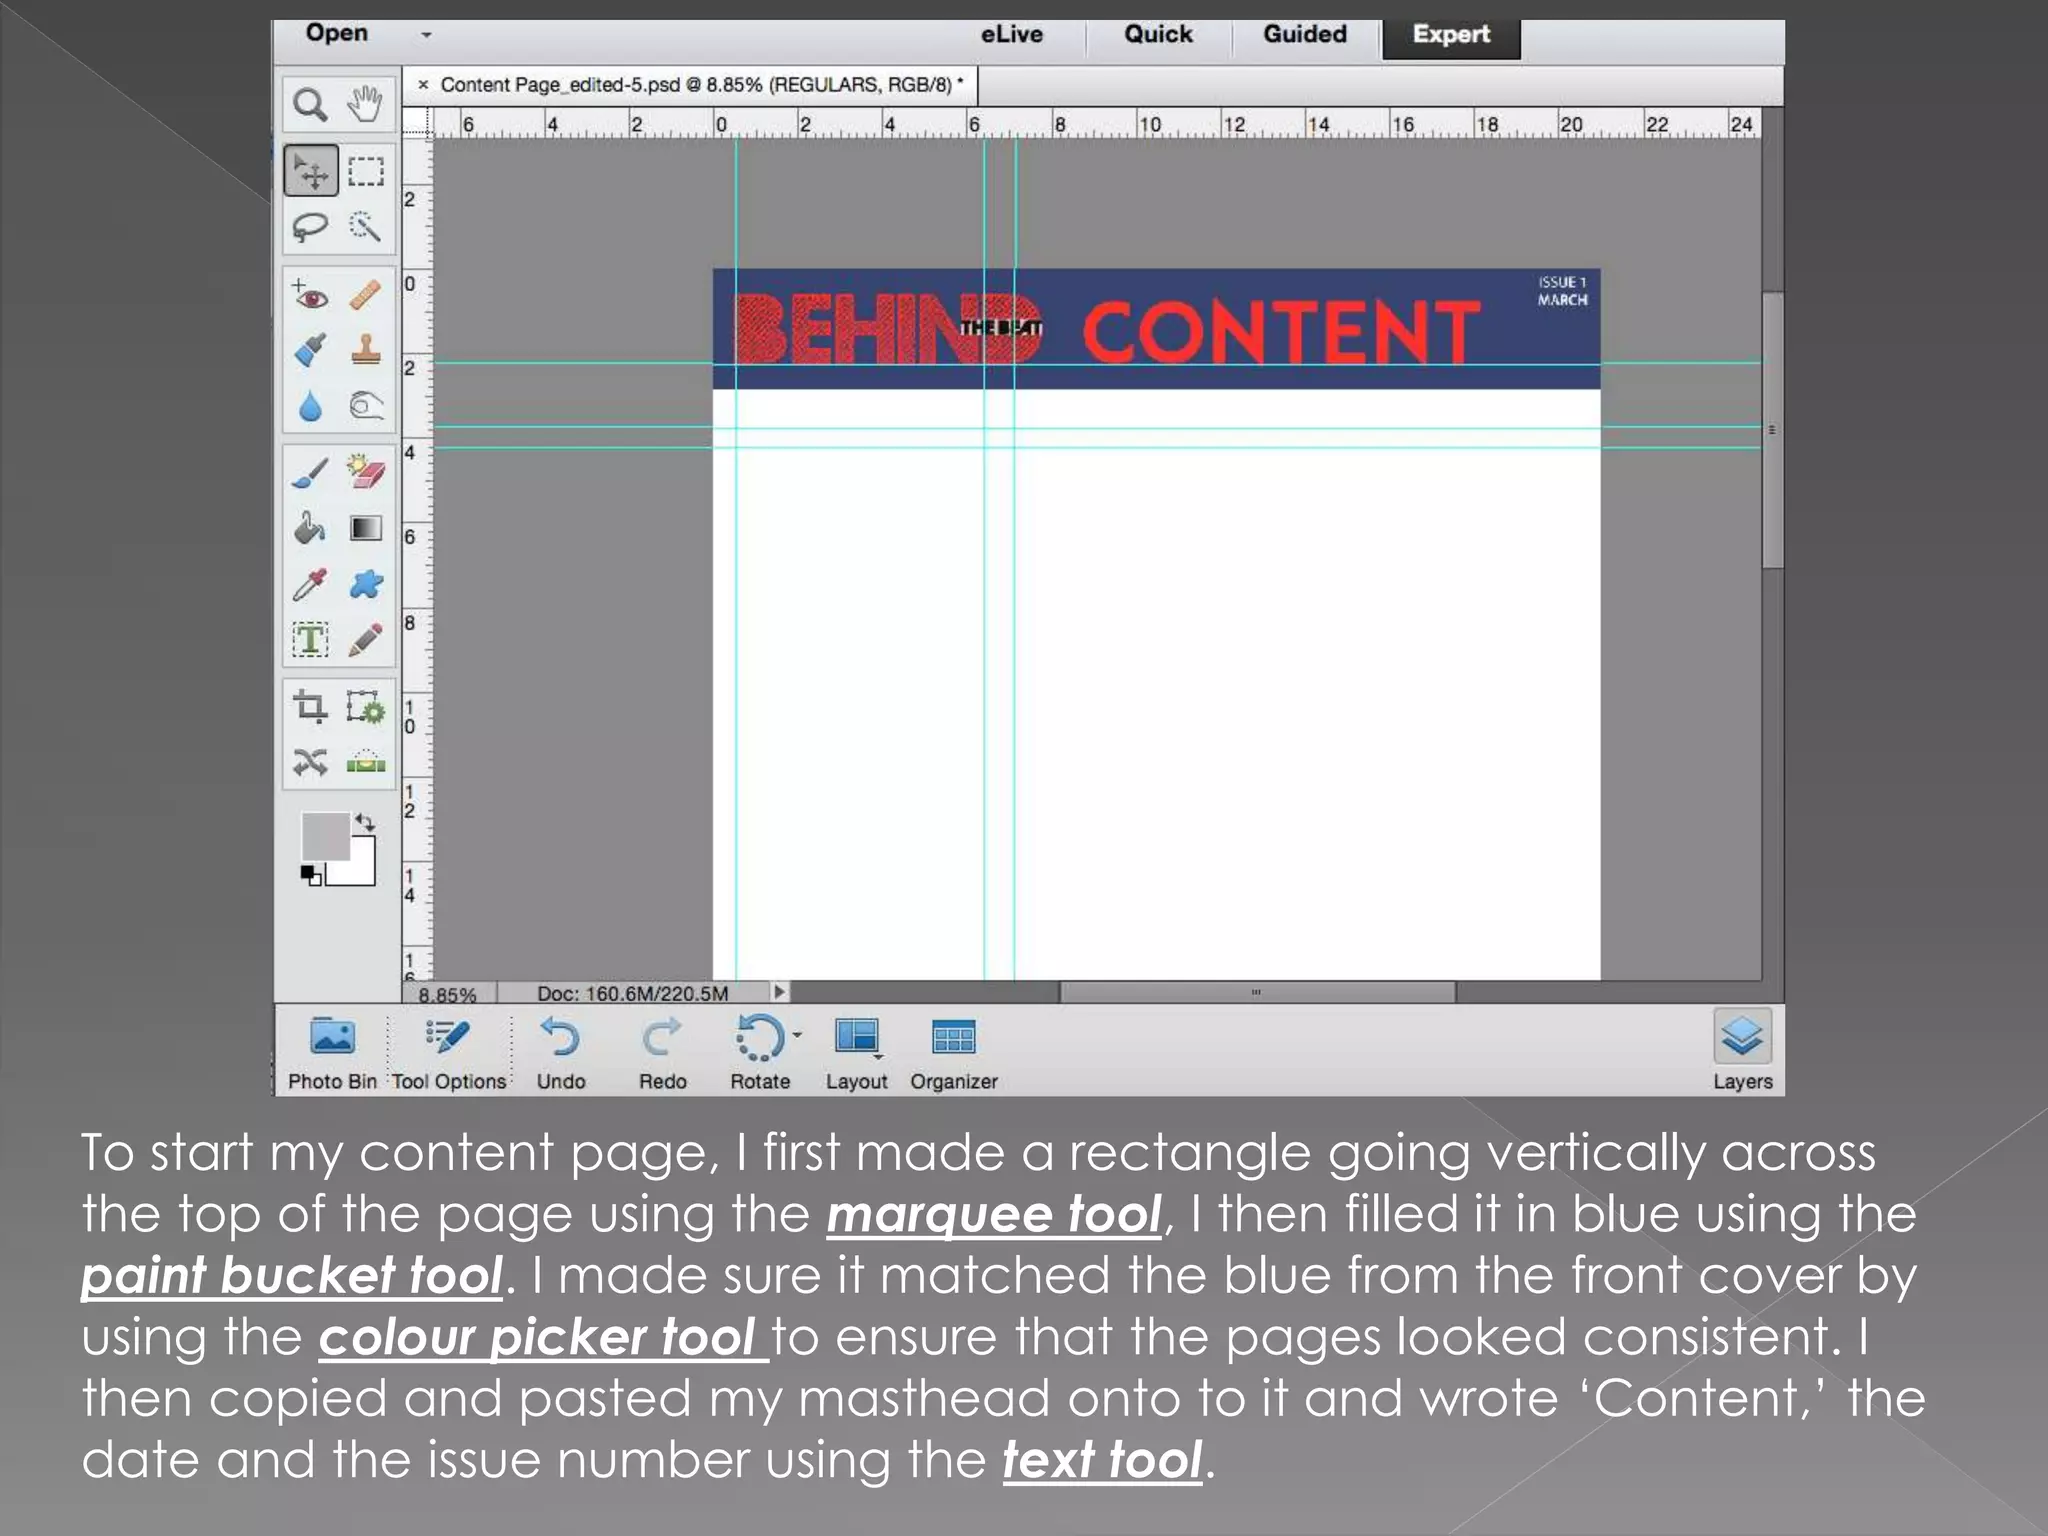Image resolution: width=2048 pixels, height=1536 pixels.
Task: Activate the Color Picker eyedropper tool
Action: [310, 584]
